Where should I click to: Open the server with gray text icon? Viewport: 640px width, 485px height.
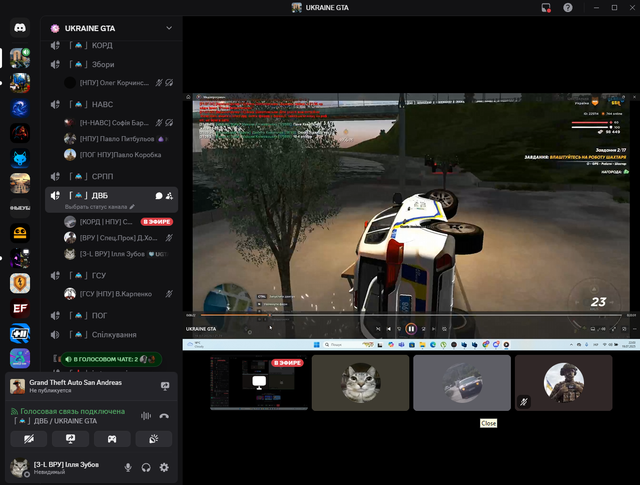[20, 208]
